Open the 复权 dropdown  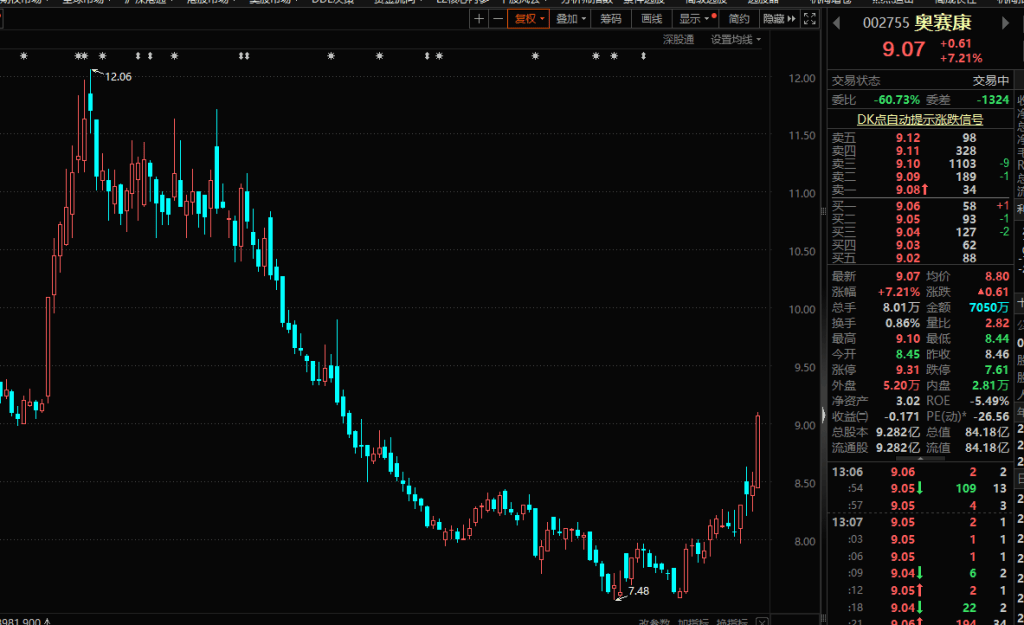coord(528,19)
